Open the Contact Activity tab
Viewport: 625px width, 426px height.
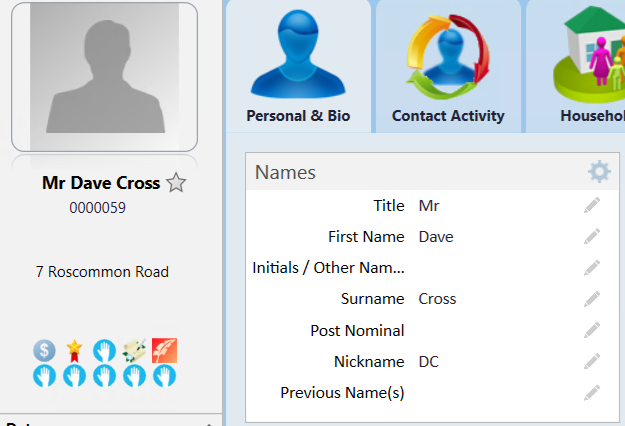click(448, 66)
